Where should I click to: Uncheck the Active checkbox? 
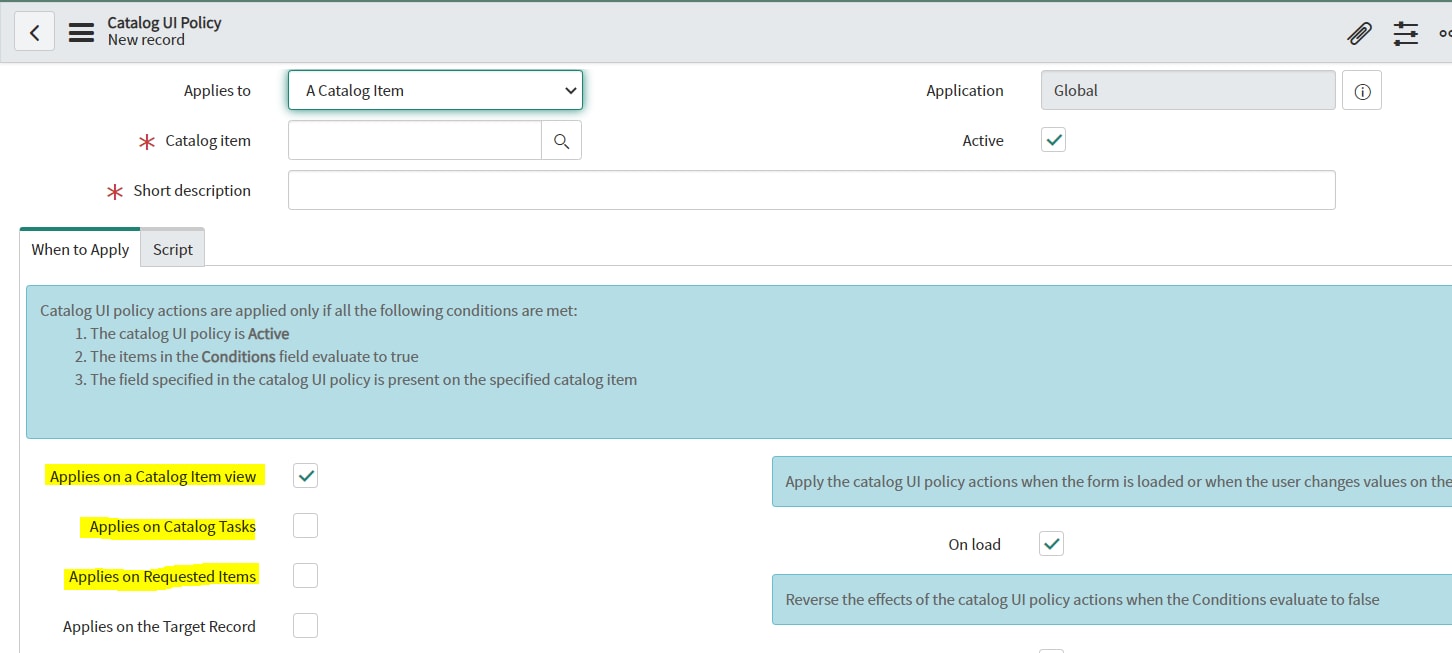(1053, 140)
